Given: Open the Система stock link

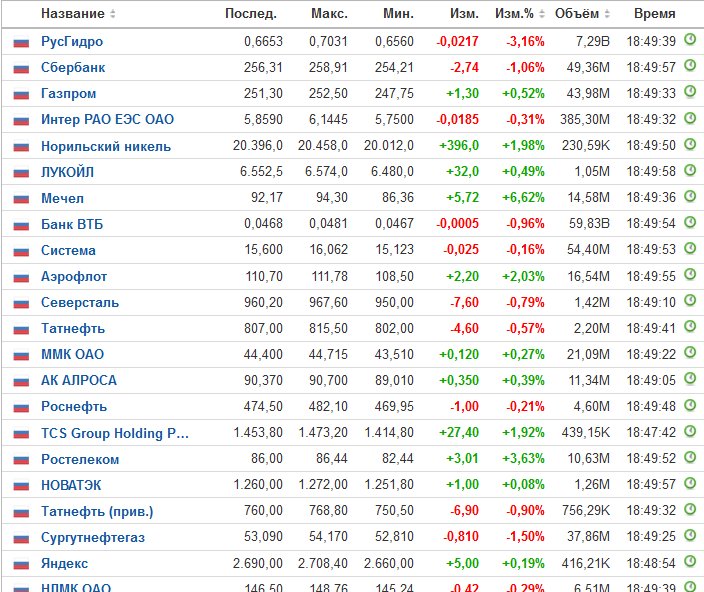Looking at the screenshot, I should [x=68, y=250].
